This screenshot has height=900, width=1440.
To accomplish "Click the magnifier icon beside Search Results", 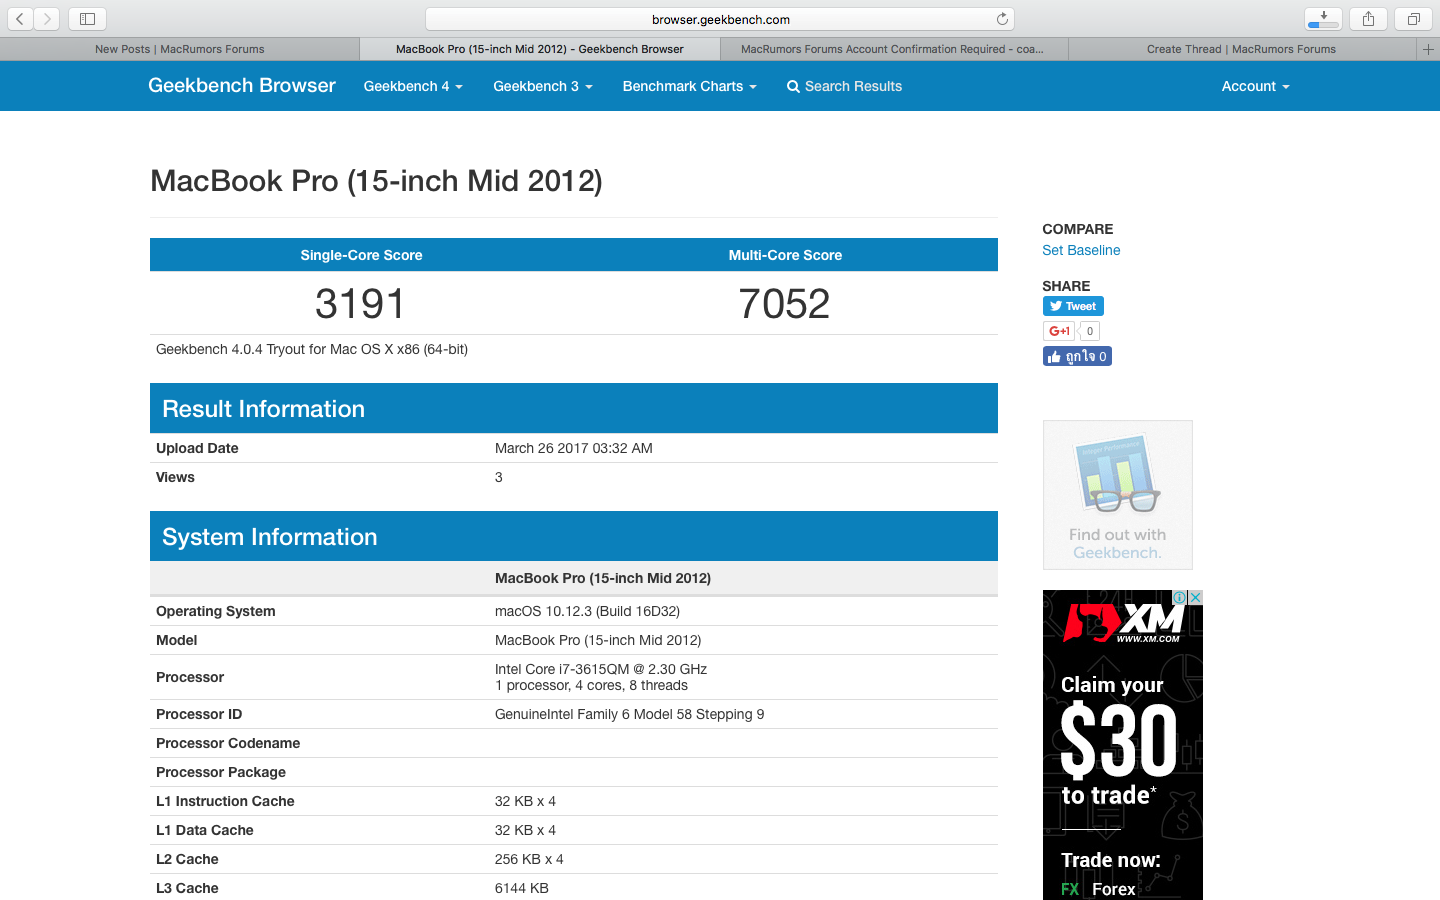I will click(793, 87).
